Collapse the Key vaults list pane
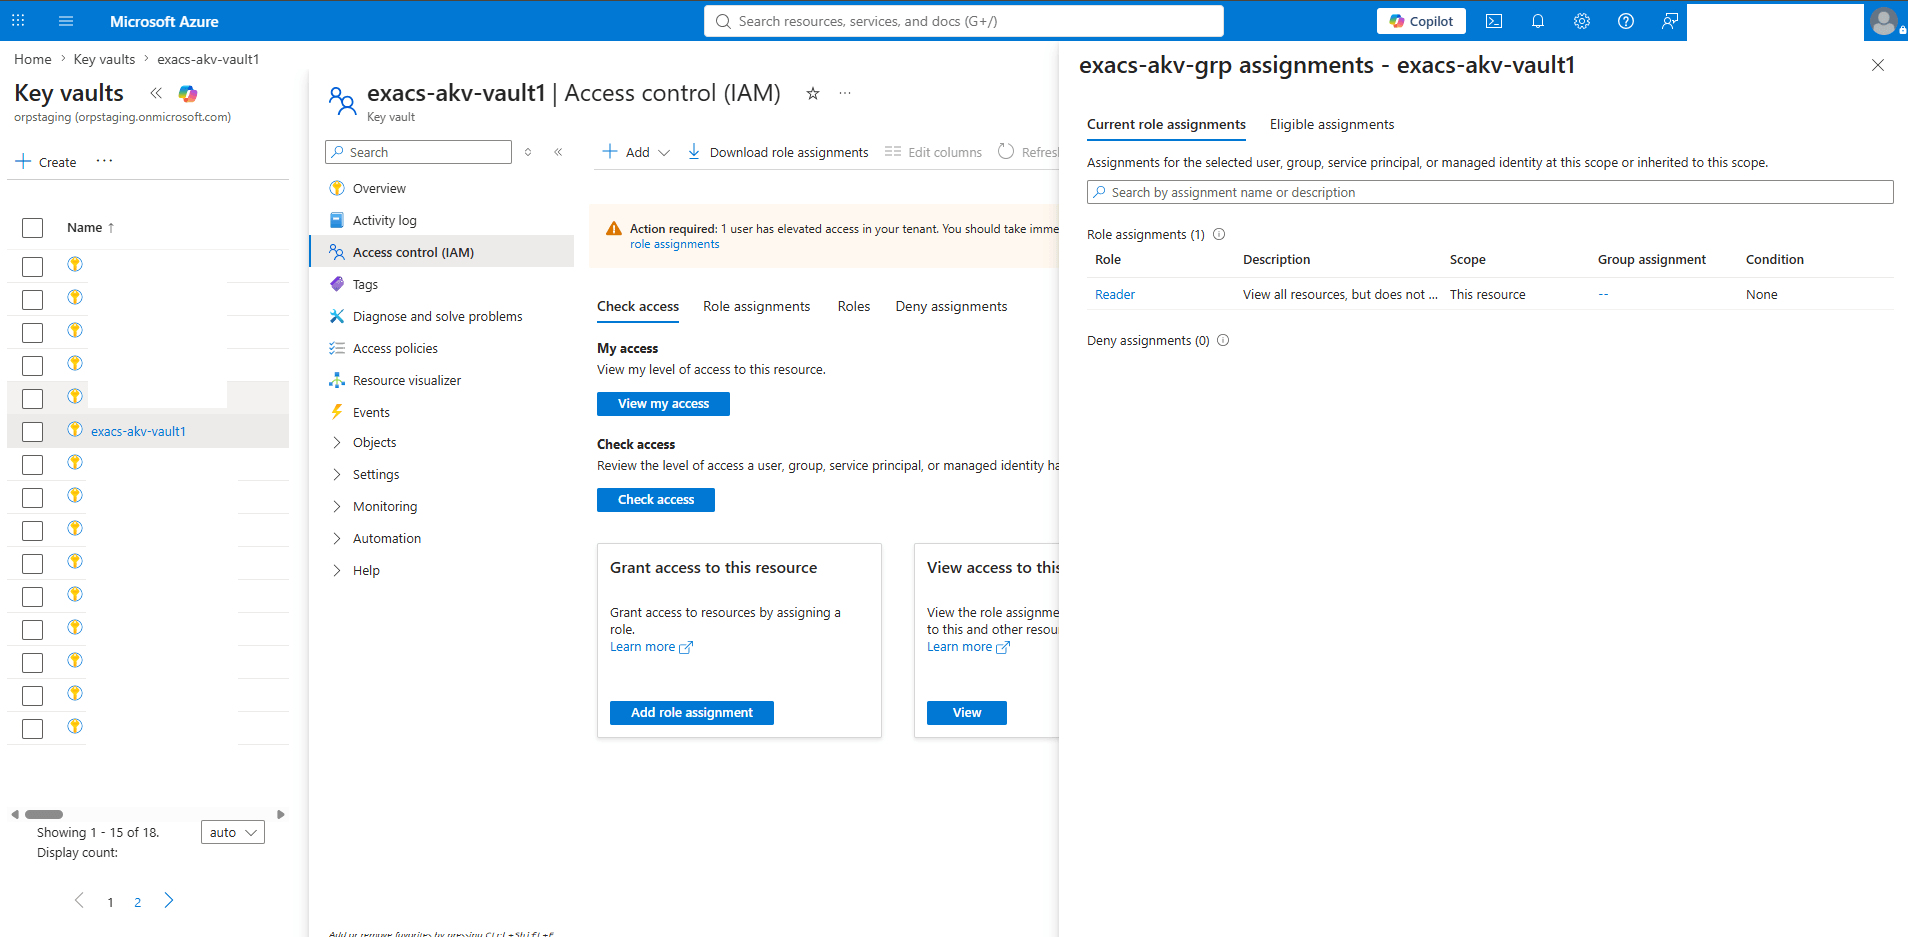Screen dimensions: 1908x937 point(156,93)
